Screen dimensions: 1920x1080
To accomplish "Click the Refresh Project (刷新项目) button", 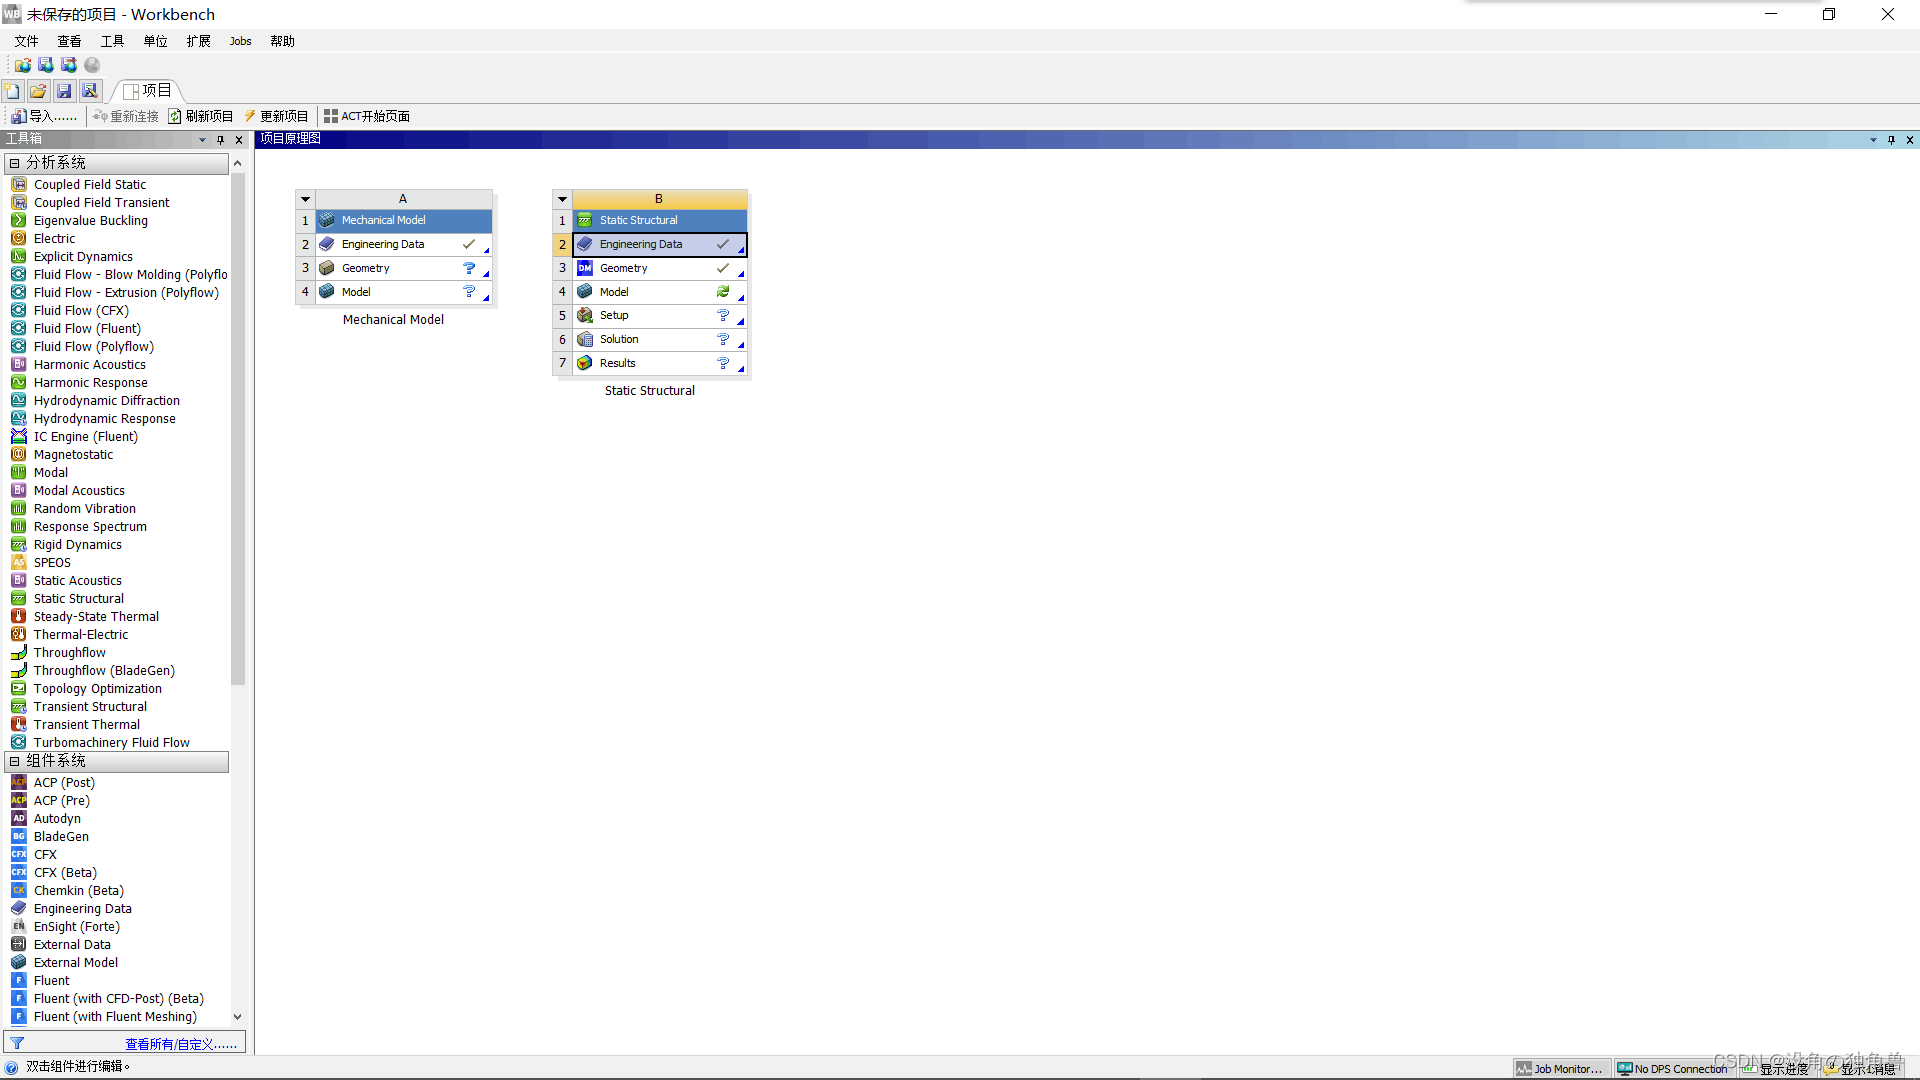I will pos(200,116).
